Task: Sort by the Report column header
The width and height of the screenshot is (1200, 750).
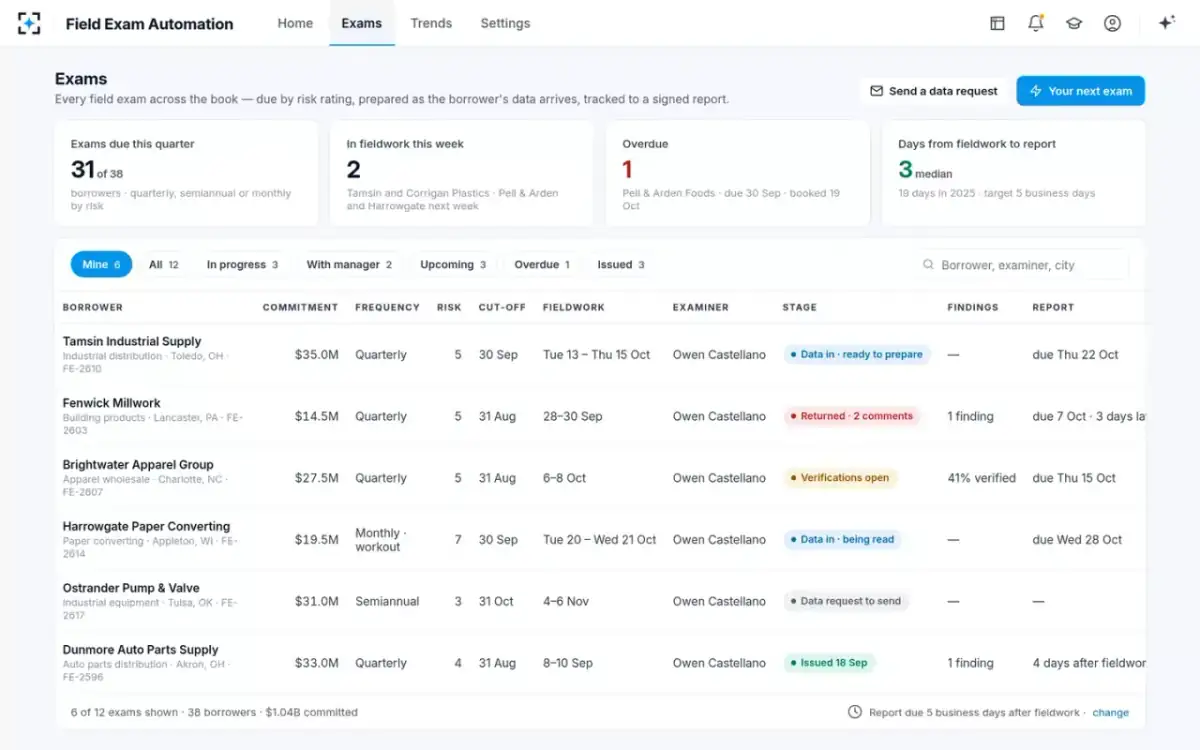Action: tap(1053, 307)
